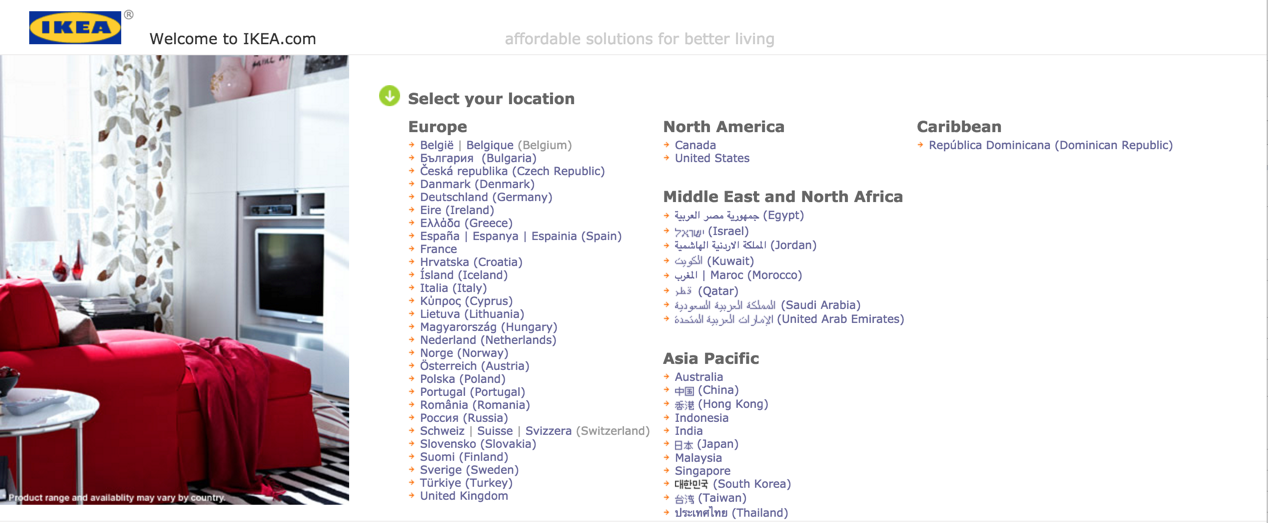Select Nederland (Netherlands)
Image resolution: width=1268 pixels, height=523 pixels.
click(x=488, y=340)
